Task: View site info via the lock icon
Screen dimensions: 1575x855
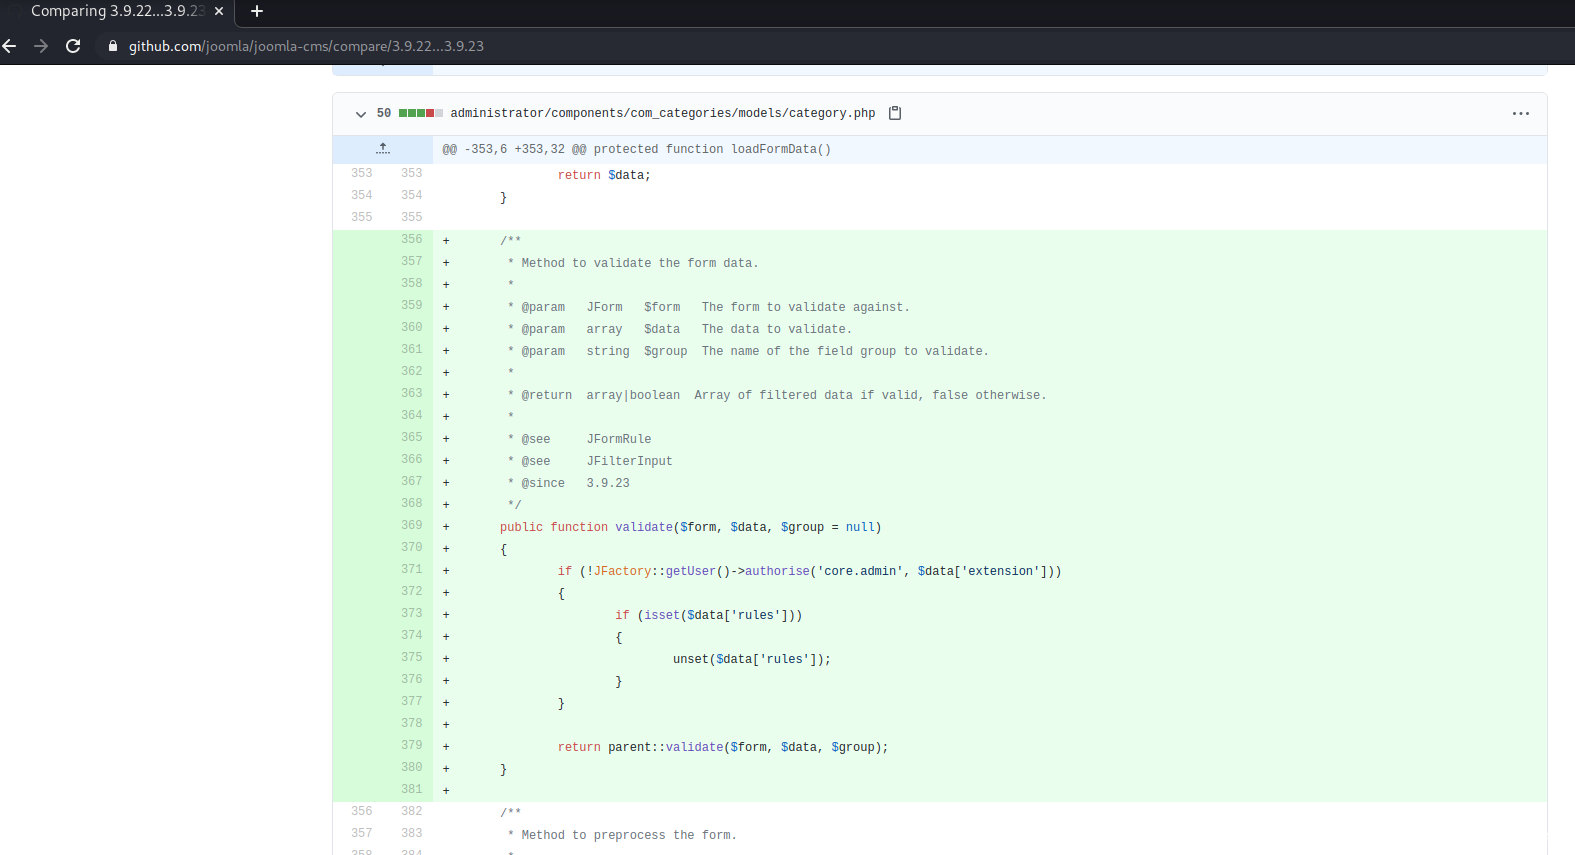Action: [113, 46]
